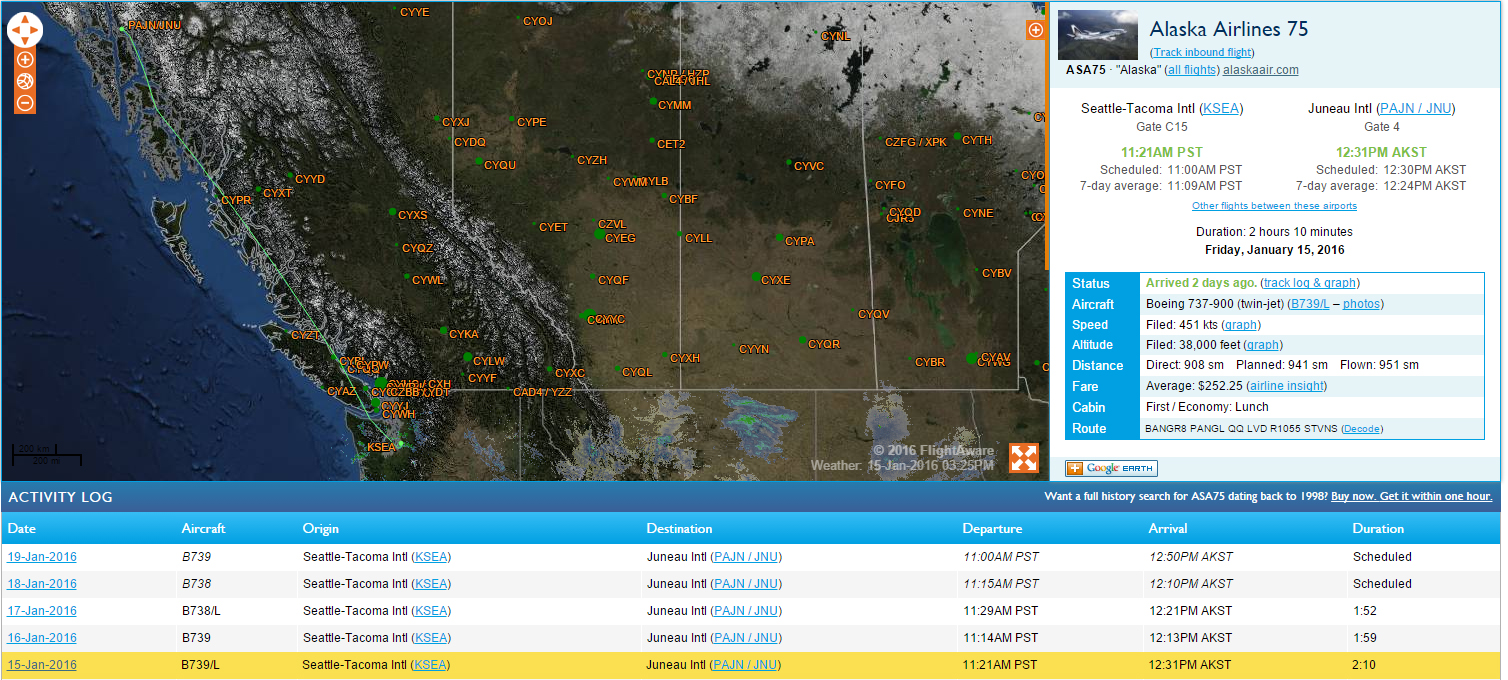Open the airline insight fare link
This screenshot has height=680, width=1508.
[x=1285, y=386]
